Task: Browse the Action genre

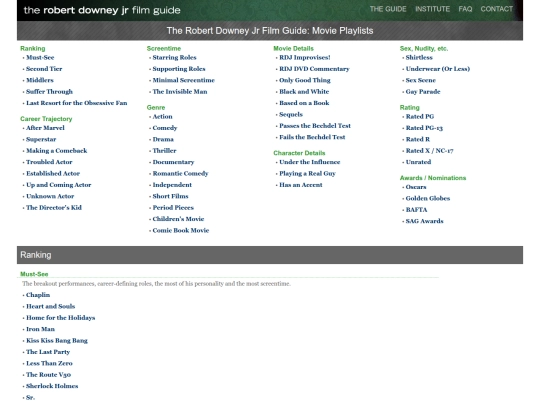Action: [x=163, y=116]
